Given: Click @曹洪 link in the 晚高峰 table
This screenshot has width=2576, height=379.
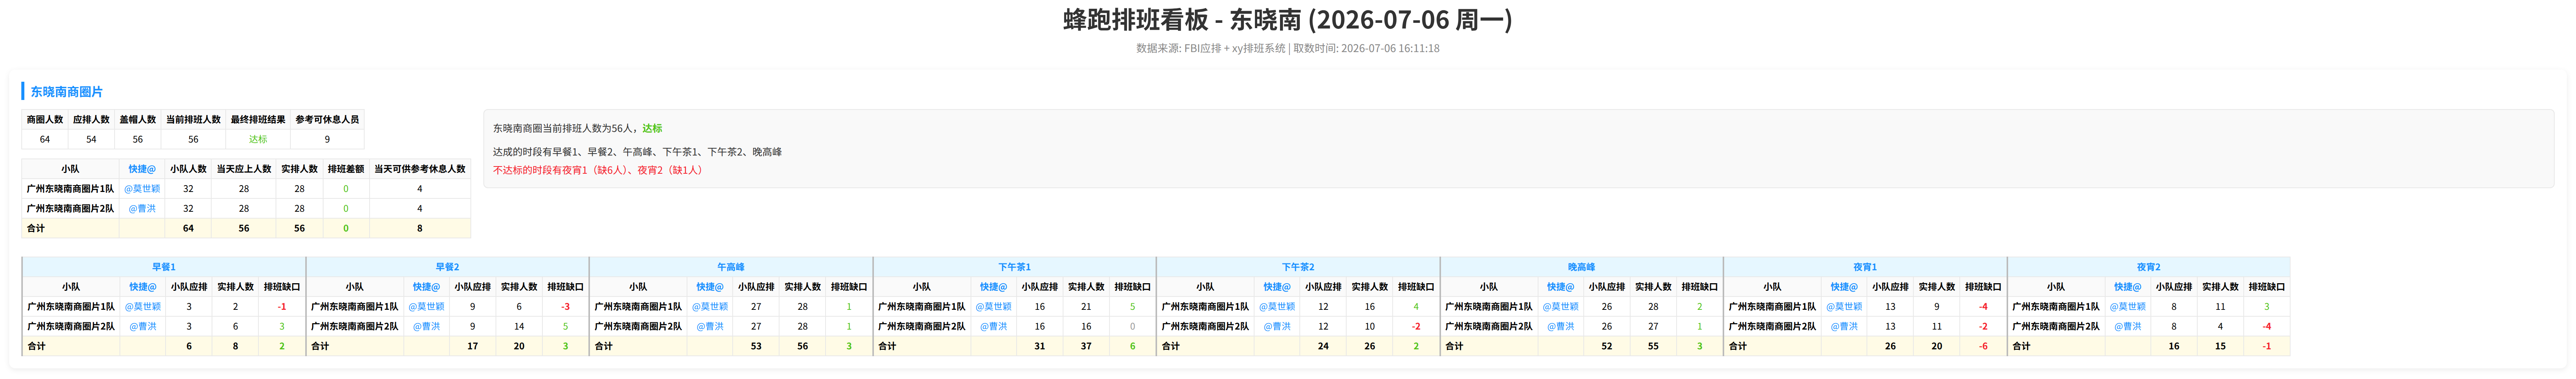Looking at the screenshot, I should click(x=1560, y=327).
